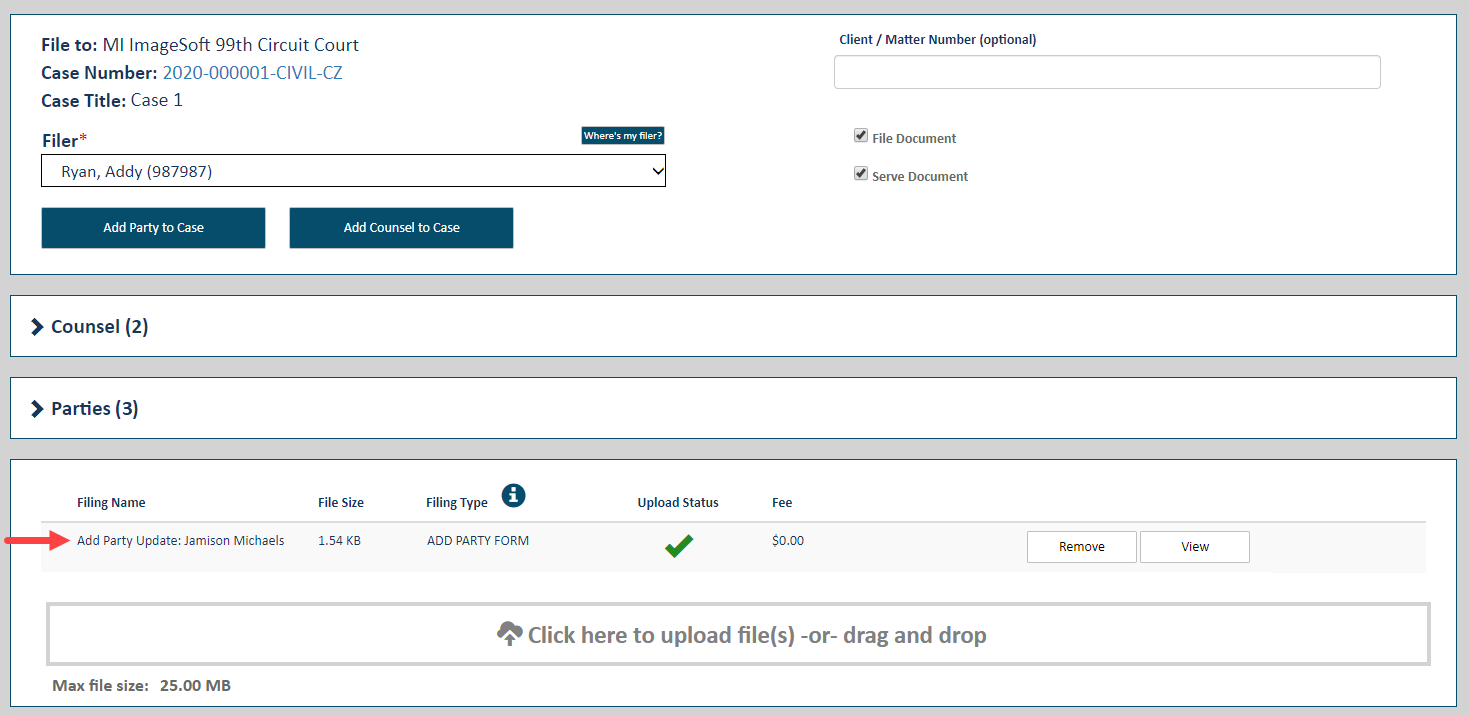The height and width of the screenshot is (716, 1469).
Task: Click the Where's my filer? button
Action: (x=623, y=136)
